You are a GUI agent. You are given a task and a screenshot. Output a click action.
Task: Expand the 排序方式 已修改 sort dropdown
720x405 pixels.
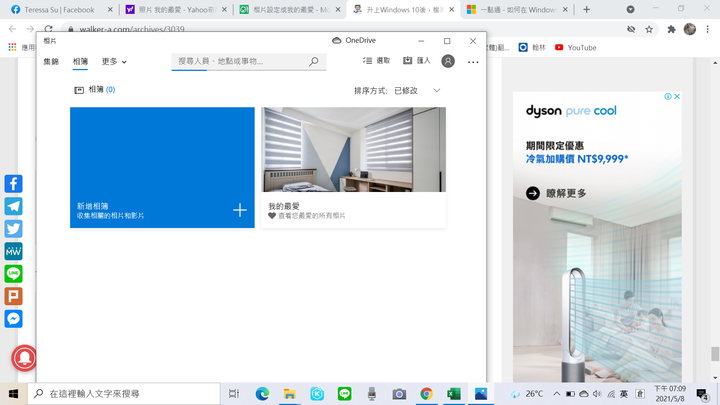[x=397, y=90]
